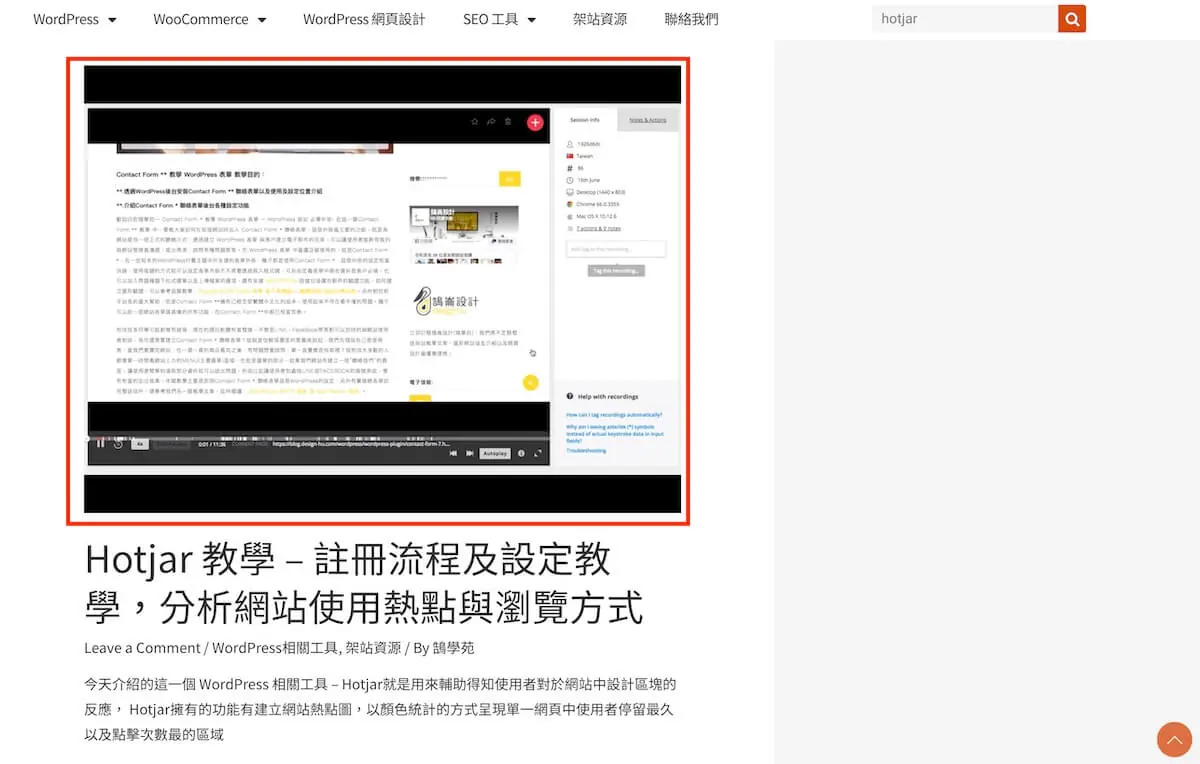
Task: Open the Hotjar 教學 article title link
Action: [363, 583]
